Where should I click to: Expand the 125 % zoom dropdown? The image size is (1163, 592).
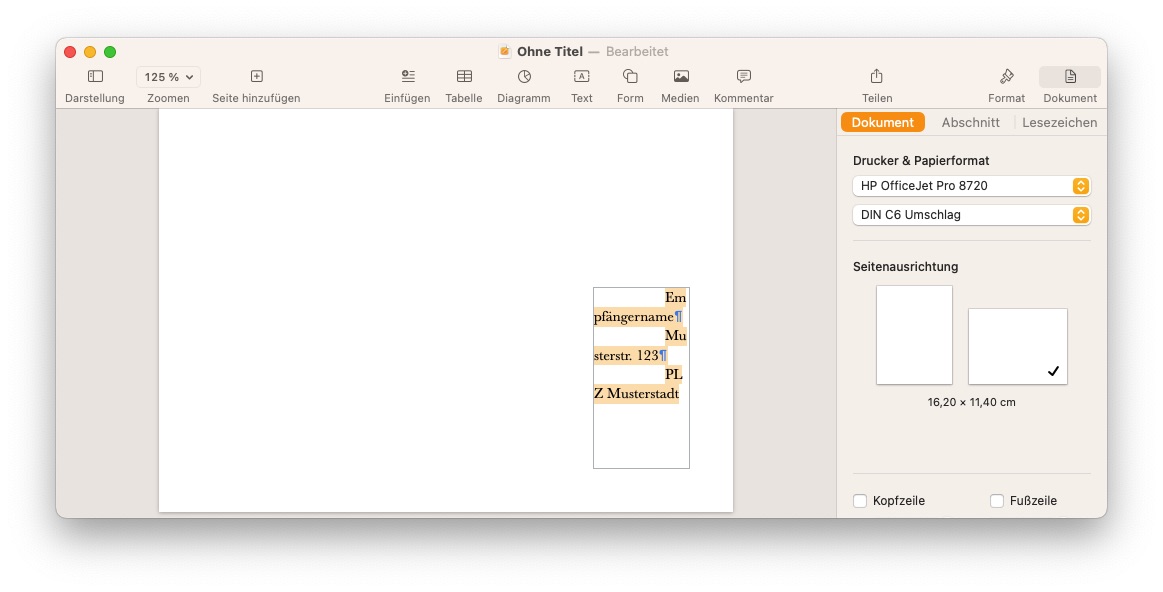[168, 77]
